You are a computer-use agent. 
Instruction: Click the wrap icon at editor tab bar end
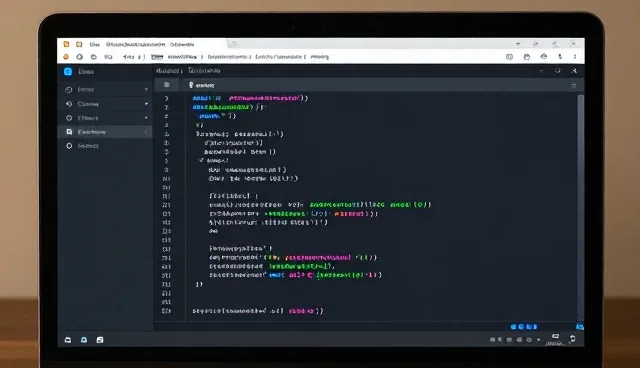573,85
